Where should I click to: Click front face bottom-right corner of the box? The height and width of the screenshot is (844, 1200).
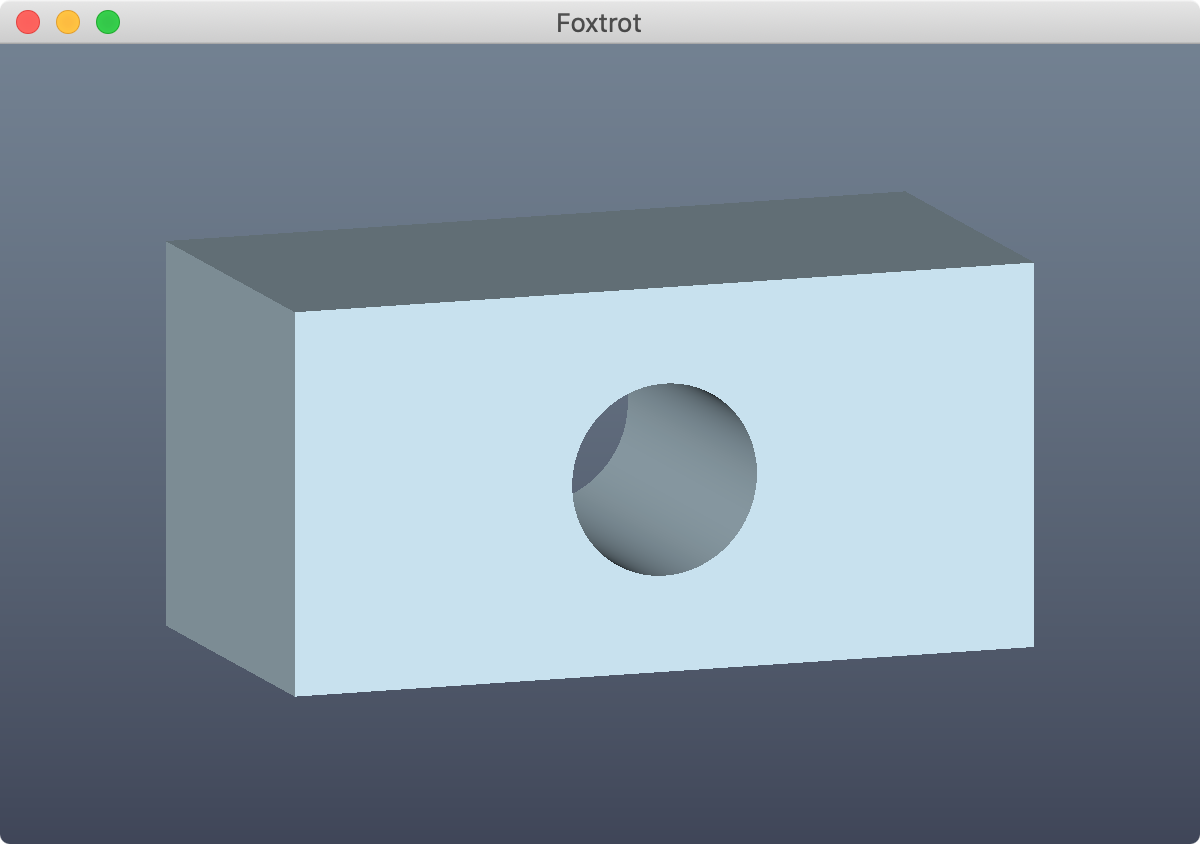click(x=1032, y=646)
